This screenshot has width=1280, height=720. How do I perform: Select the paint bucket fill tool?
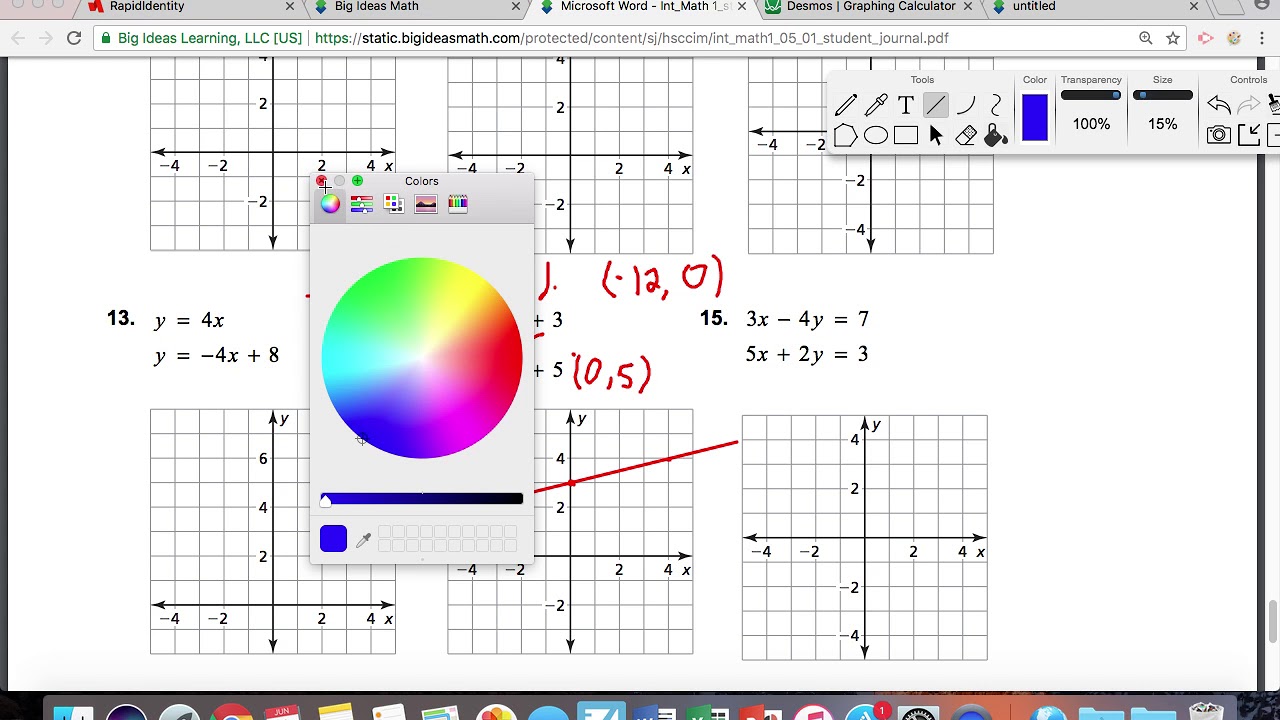[x=996, y=135]
